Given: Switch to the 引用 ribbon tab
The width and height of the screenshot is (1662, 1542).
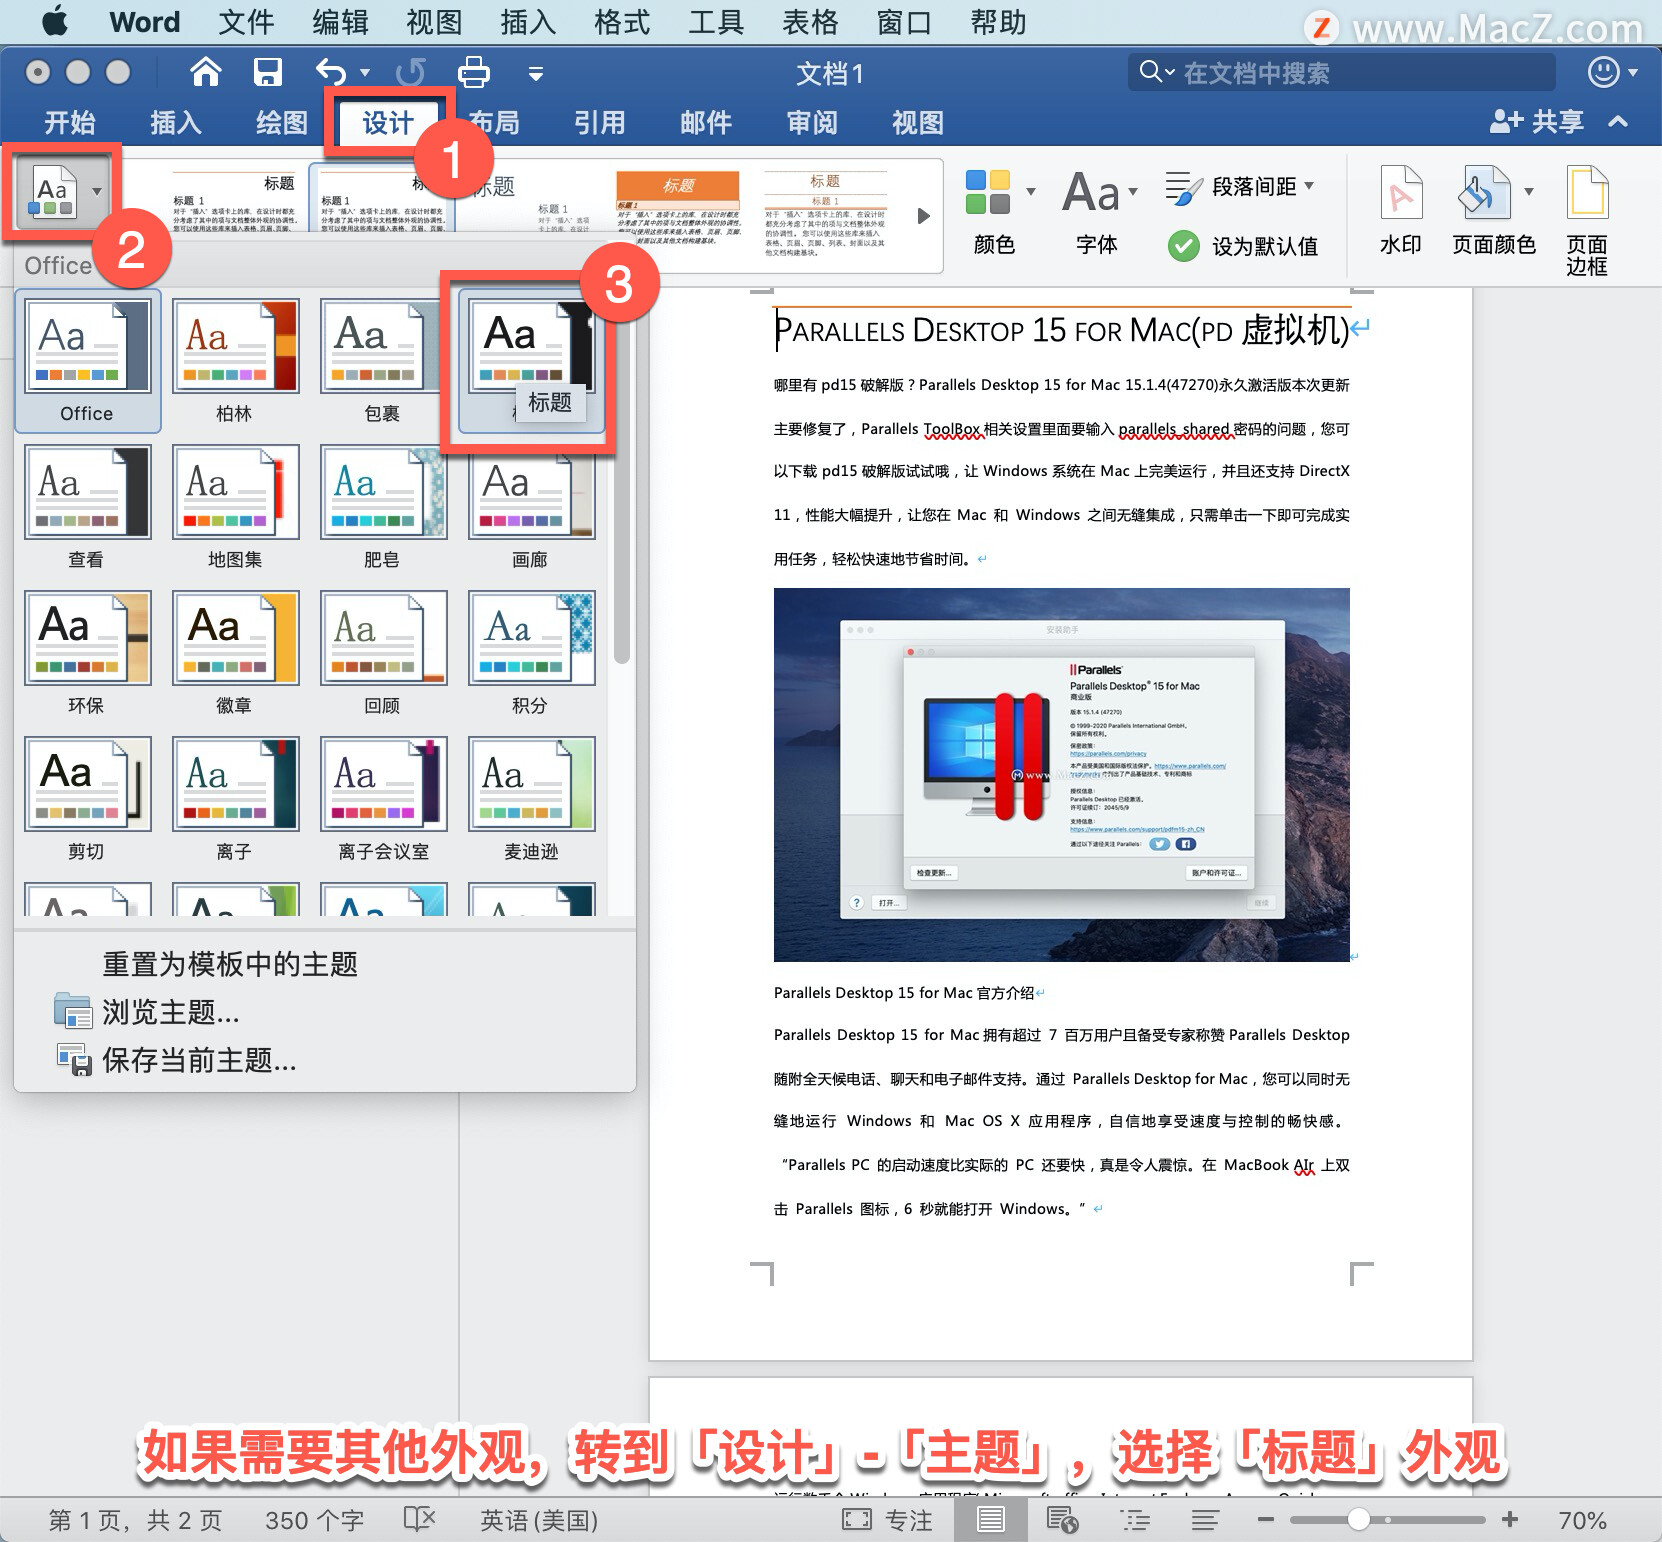Looking at the screenshot, I should (x=600, y=123).
